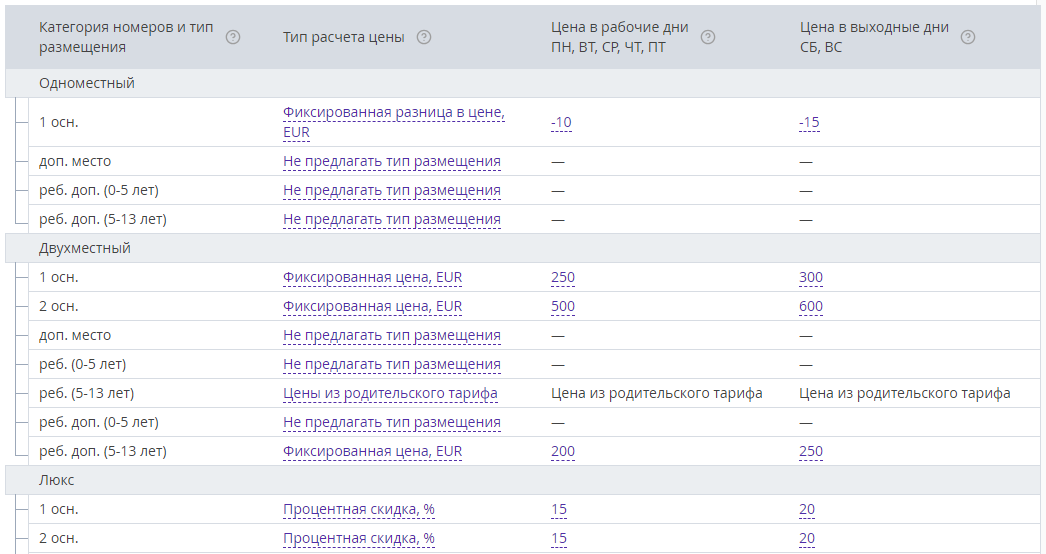
Task: Click help icon for weekend price column
Action: tap(967, 37)
